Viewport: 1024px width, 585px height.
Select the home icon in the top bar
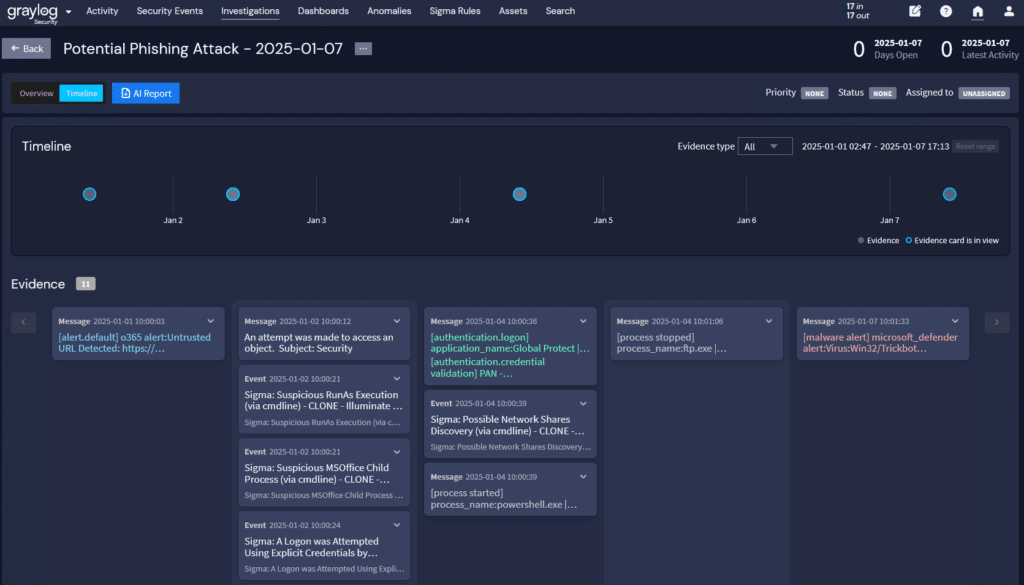click(977, 11)
